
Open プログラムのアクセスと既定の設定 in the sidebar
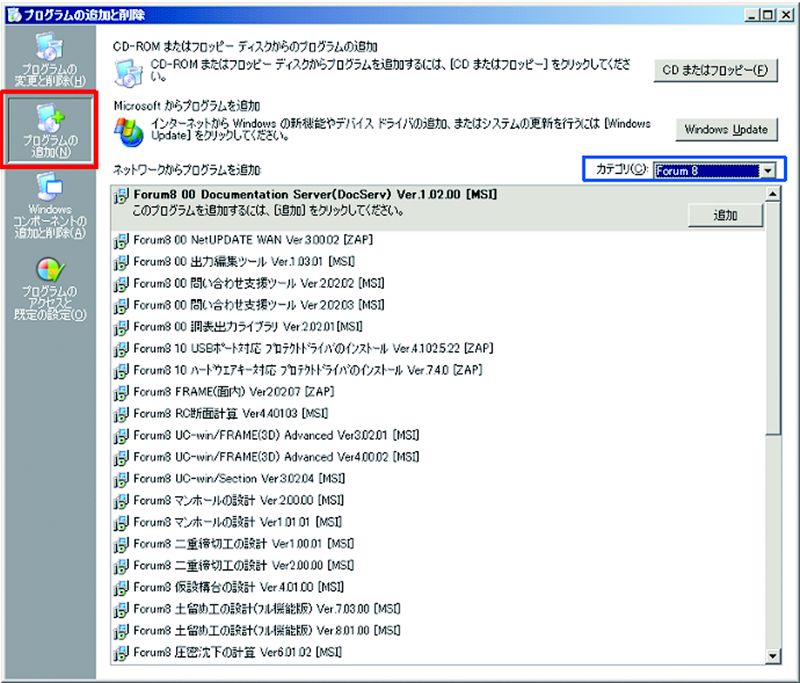50,289
